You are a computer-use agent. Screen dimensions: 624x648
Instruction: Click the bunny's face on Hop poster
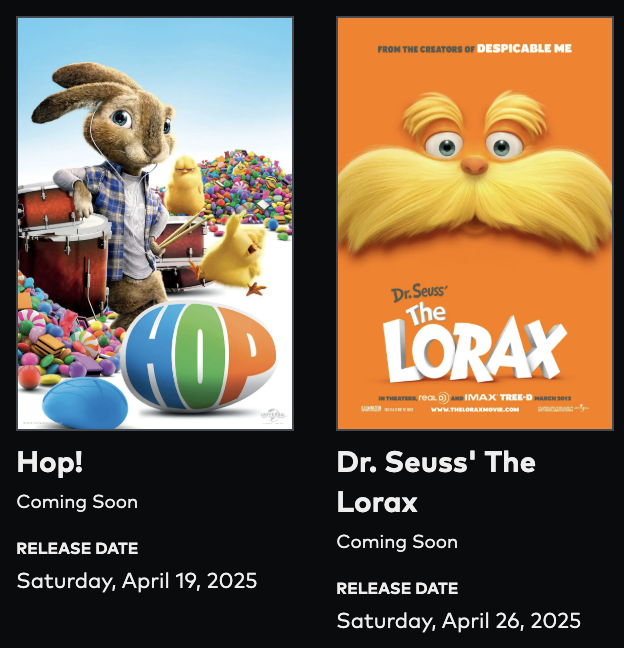click(x=134, y=132)
